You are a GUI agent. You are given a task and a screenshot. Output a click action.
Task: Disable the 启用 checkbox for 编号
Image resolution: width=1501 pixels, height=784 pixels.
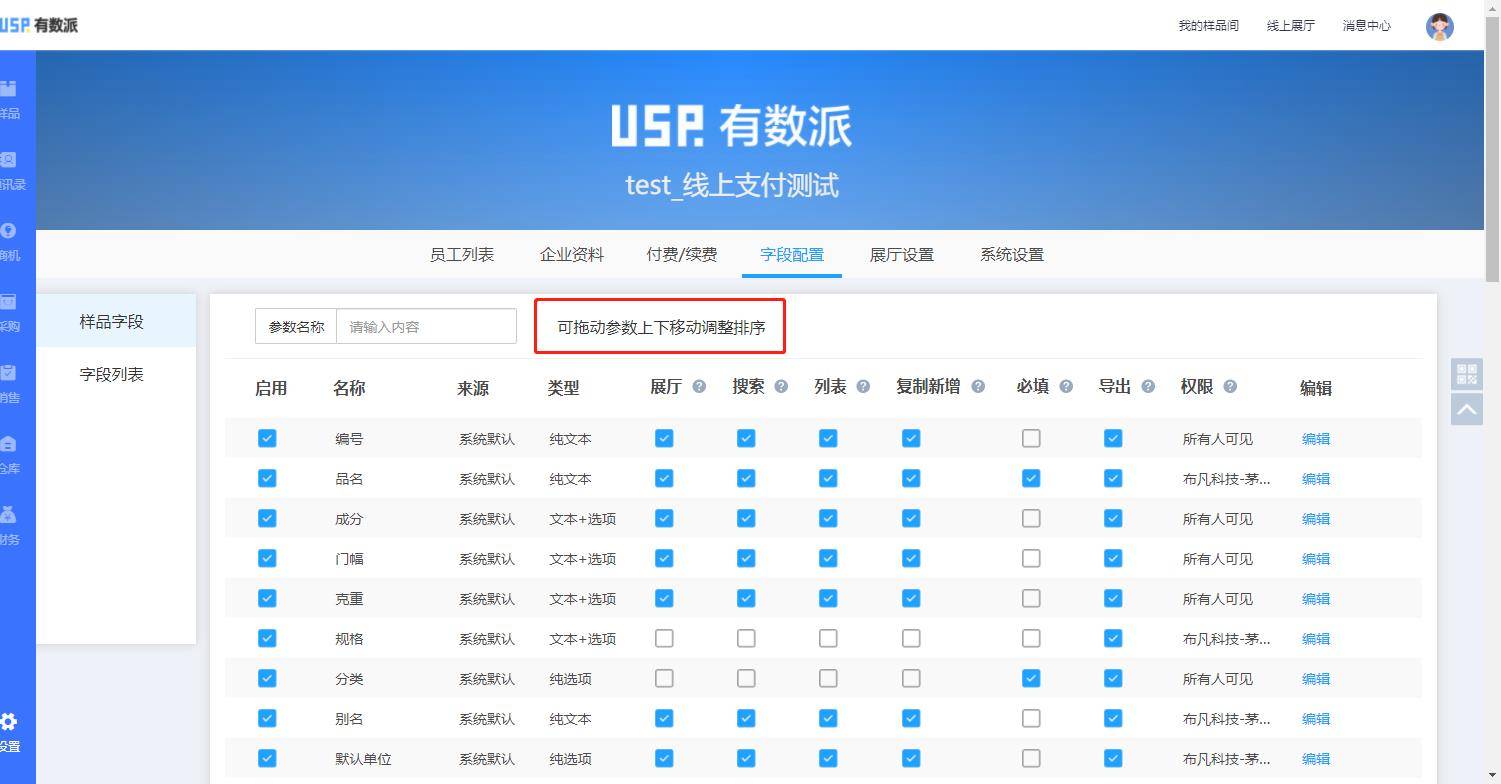pyautogui.click(x=267, y=438)
